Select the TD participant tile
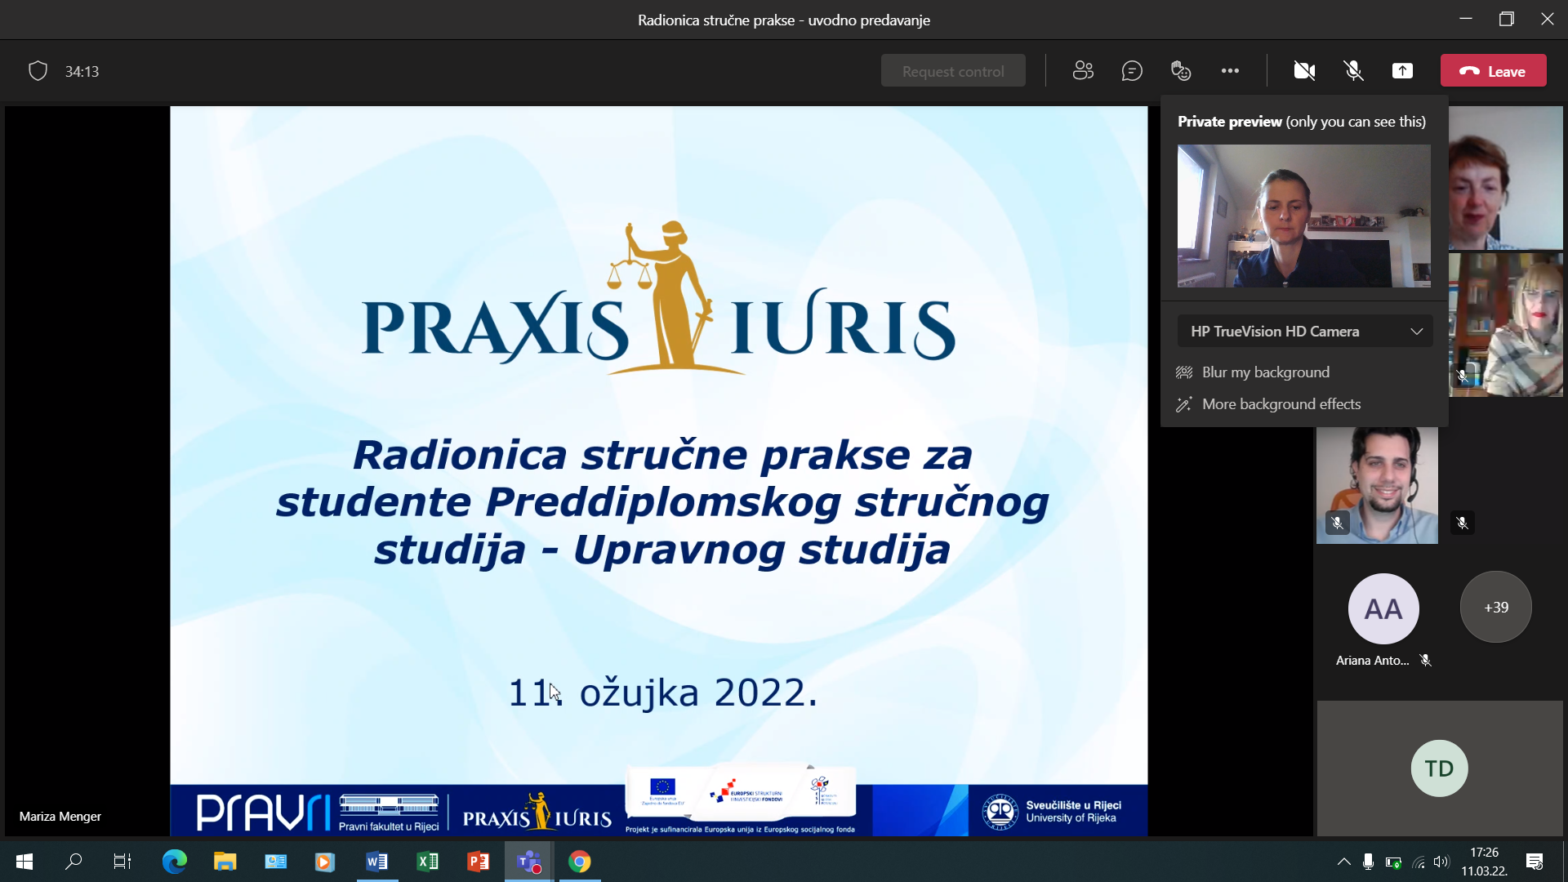Image resolution: width=1568 pixels, height=882 pixels. [1439, 768]
